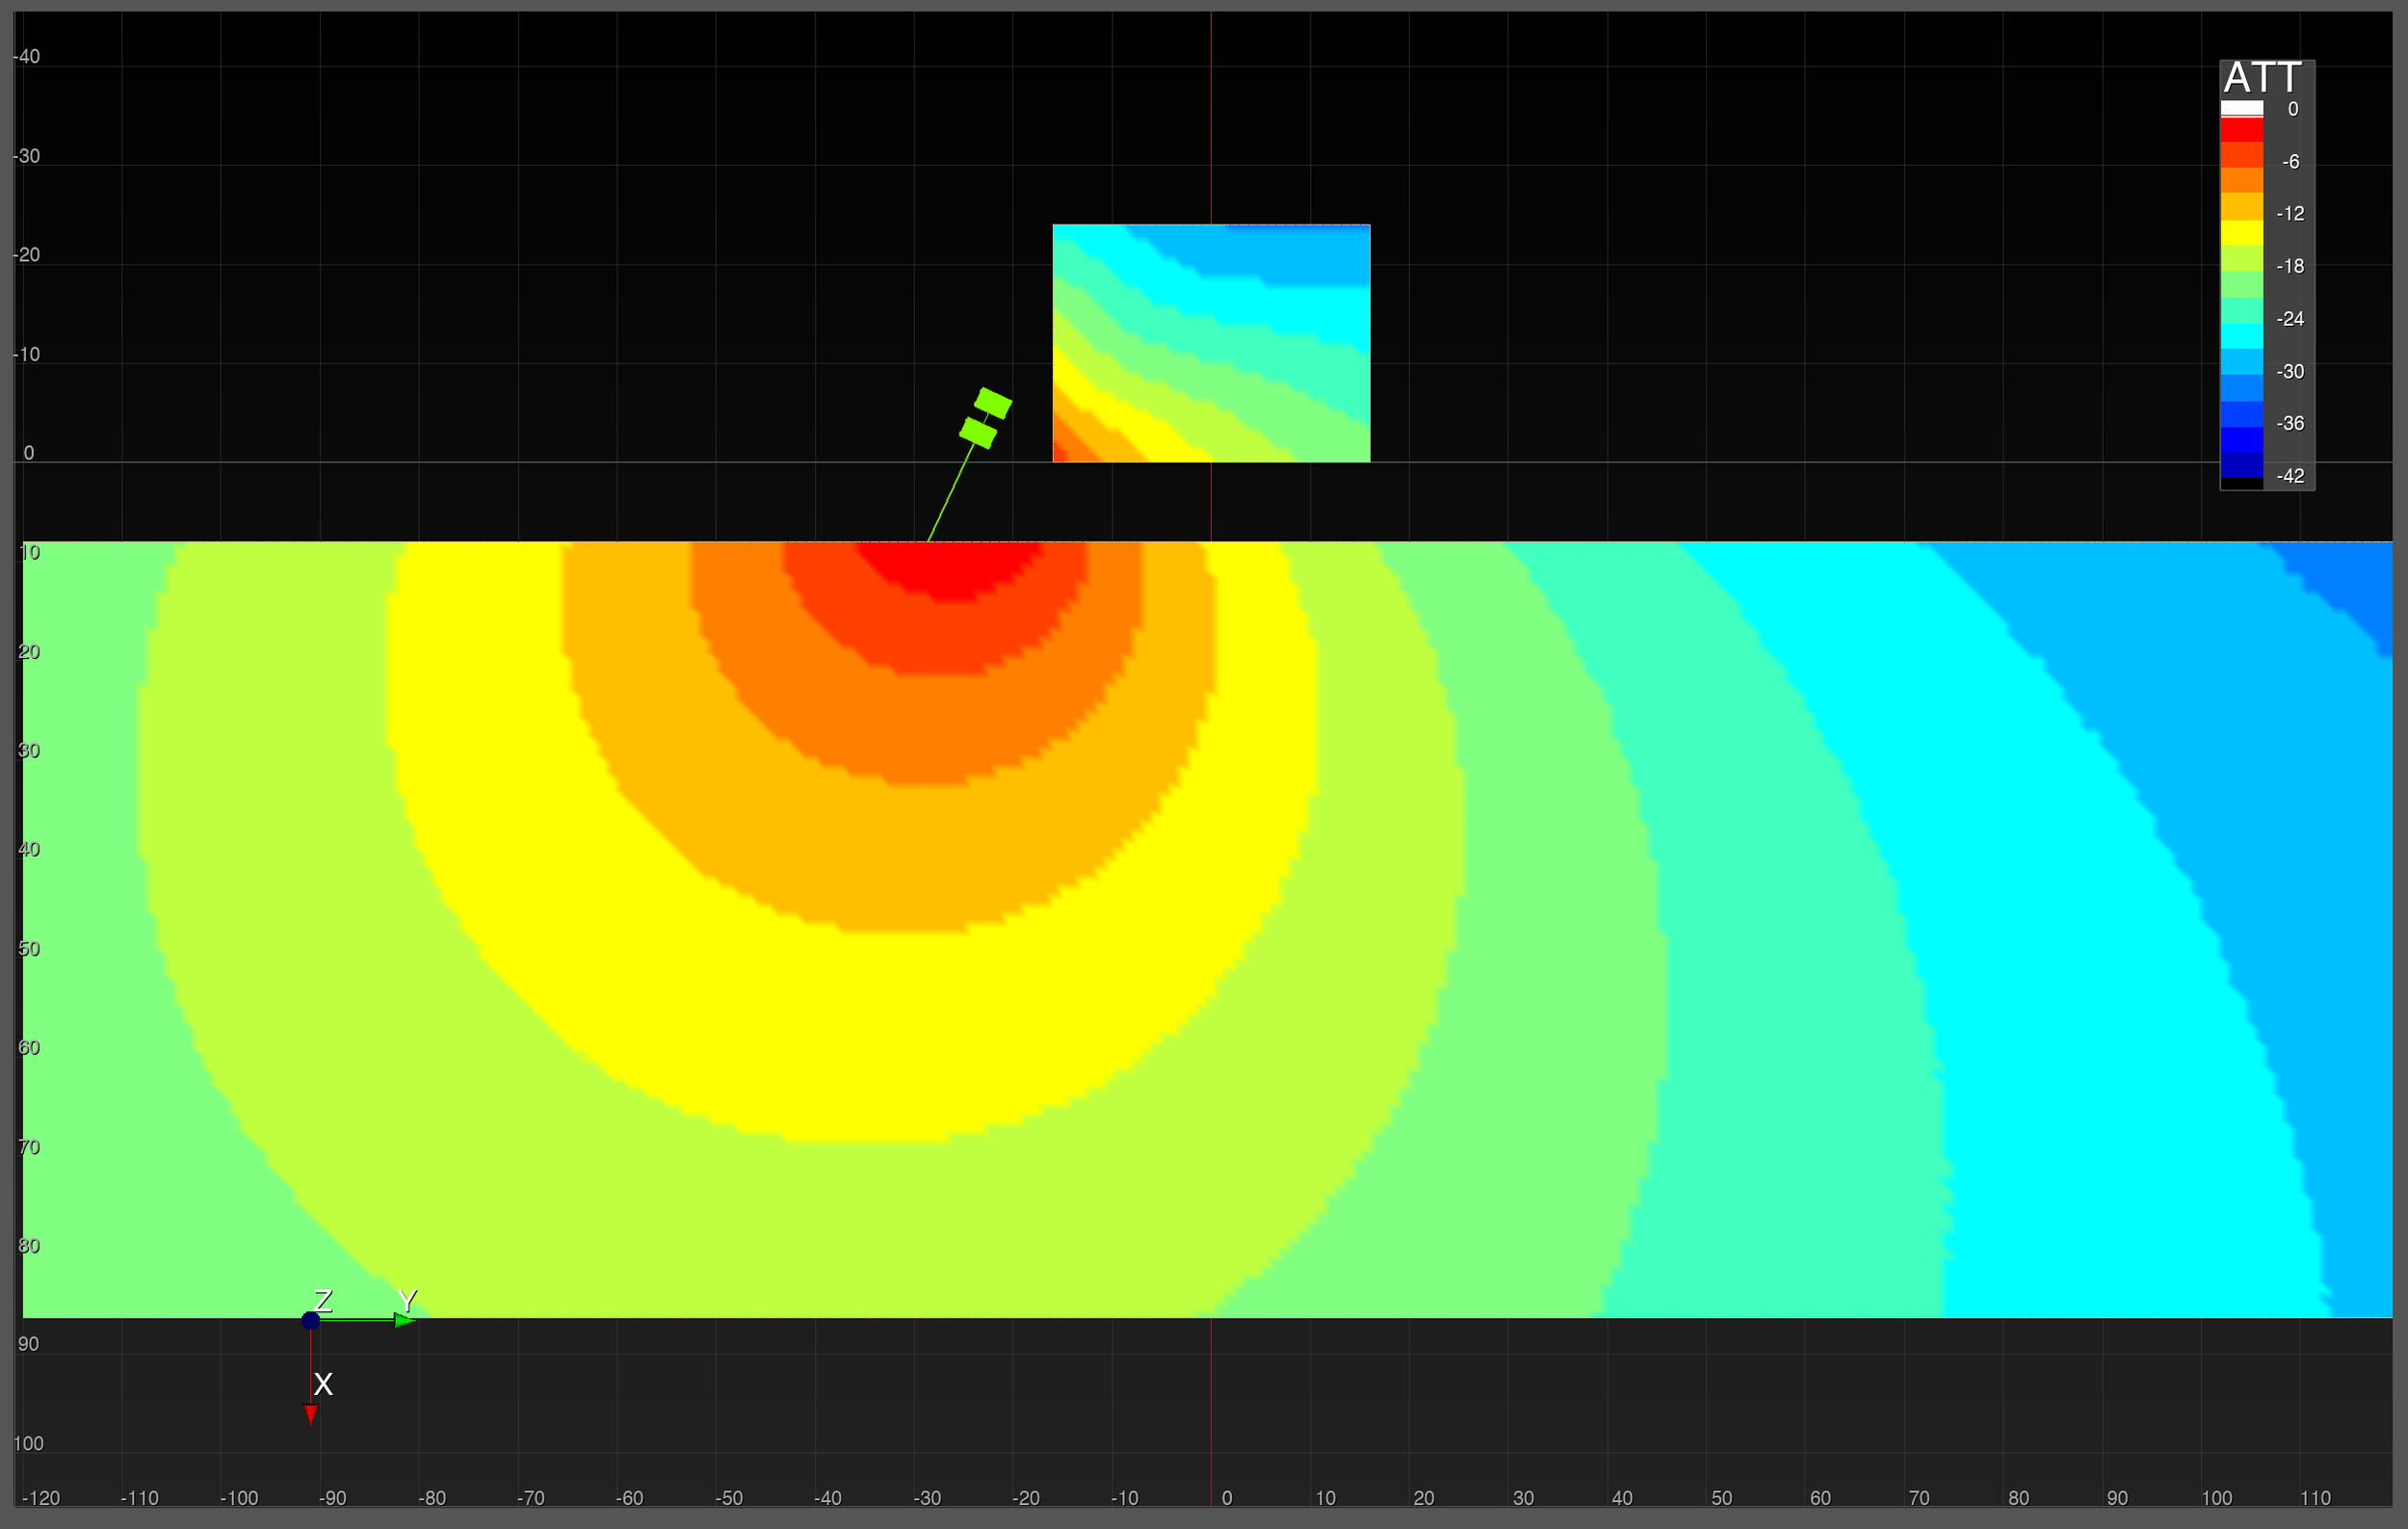This screenshot has height=1529, width=2408.
Task: Click the Y letter label on gizmo
Action: pos(407,1300)
